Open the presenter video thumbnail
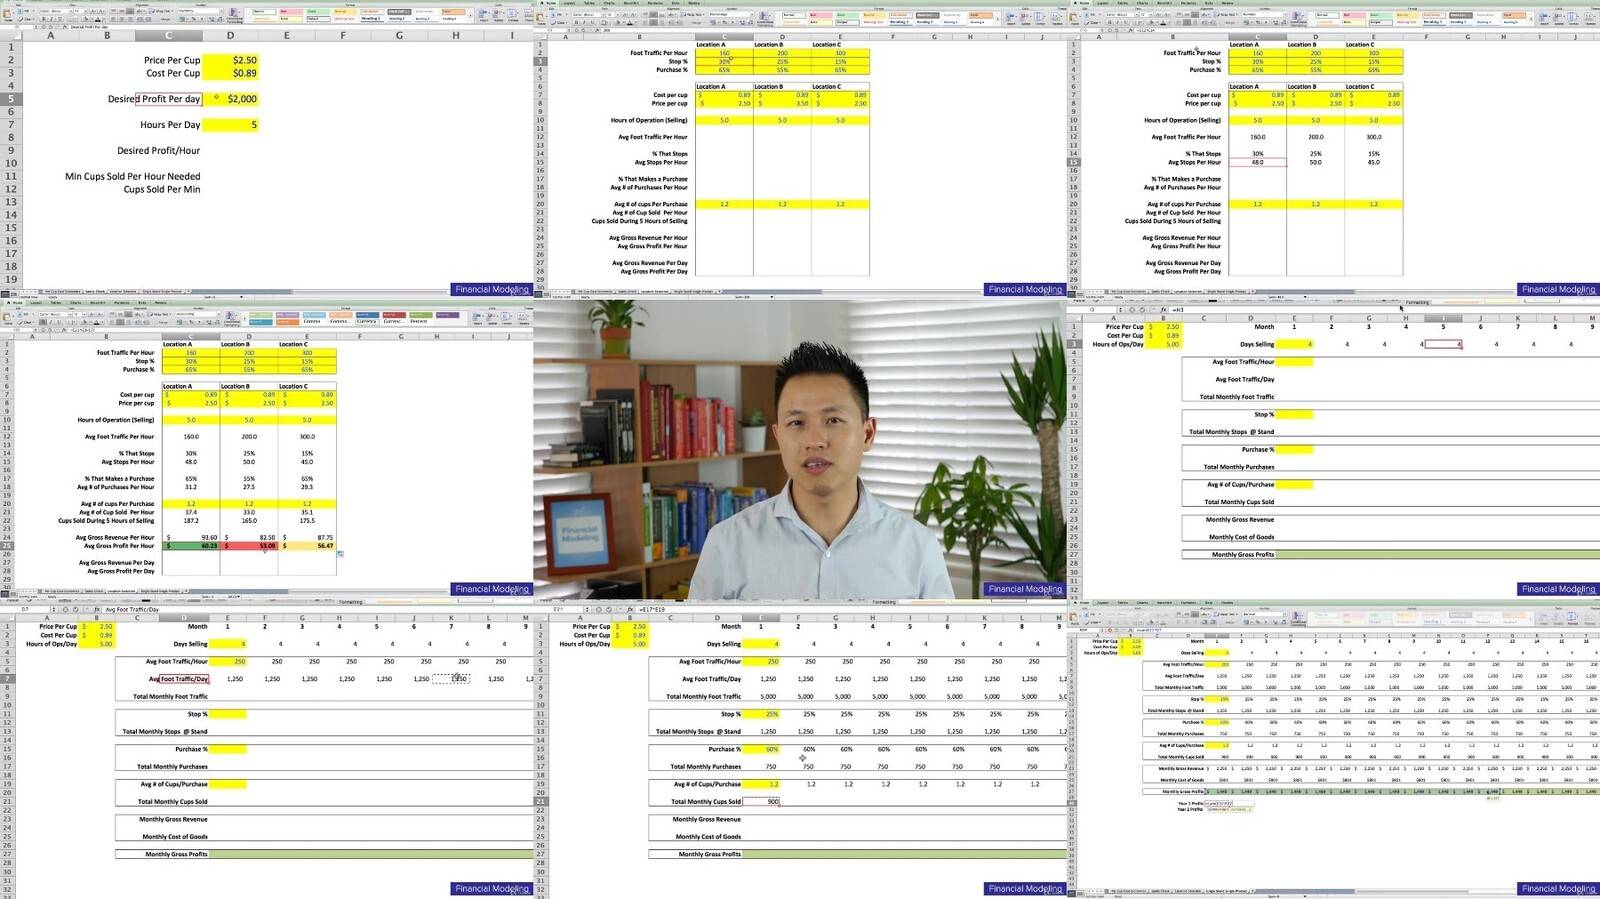 tap(800, 449)
